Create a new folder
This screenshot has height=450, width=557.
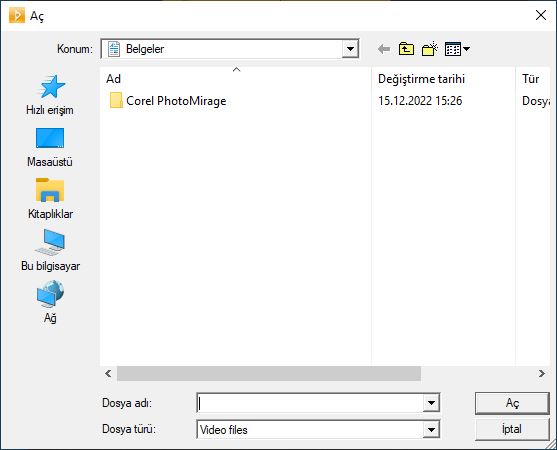click(x=429, y=49)
